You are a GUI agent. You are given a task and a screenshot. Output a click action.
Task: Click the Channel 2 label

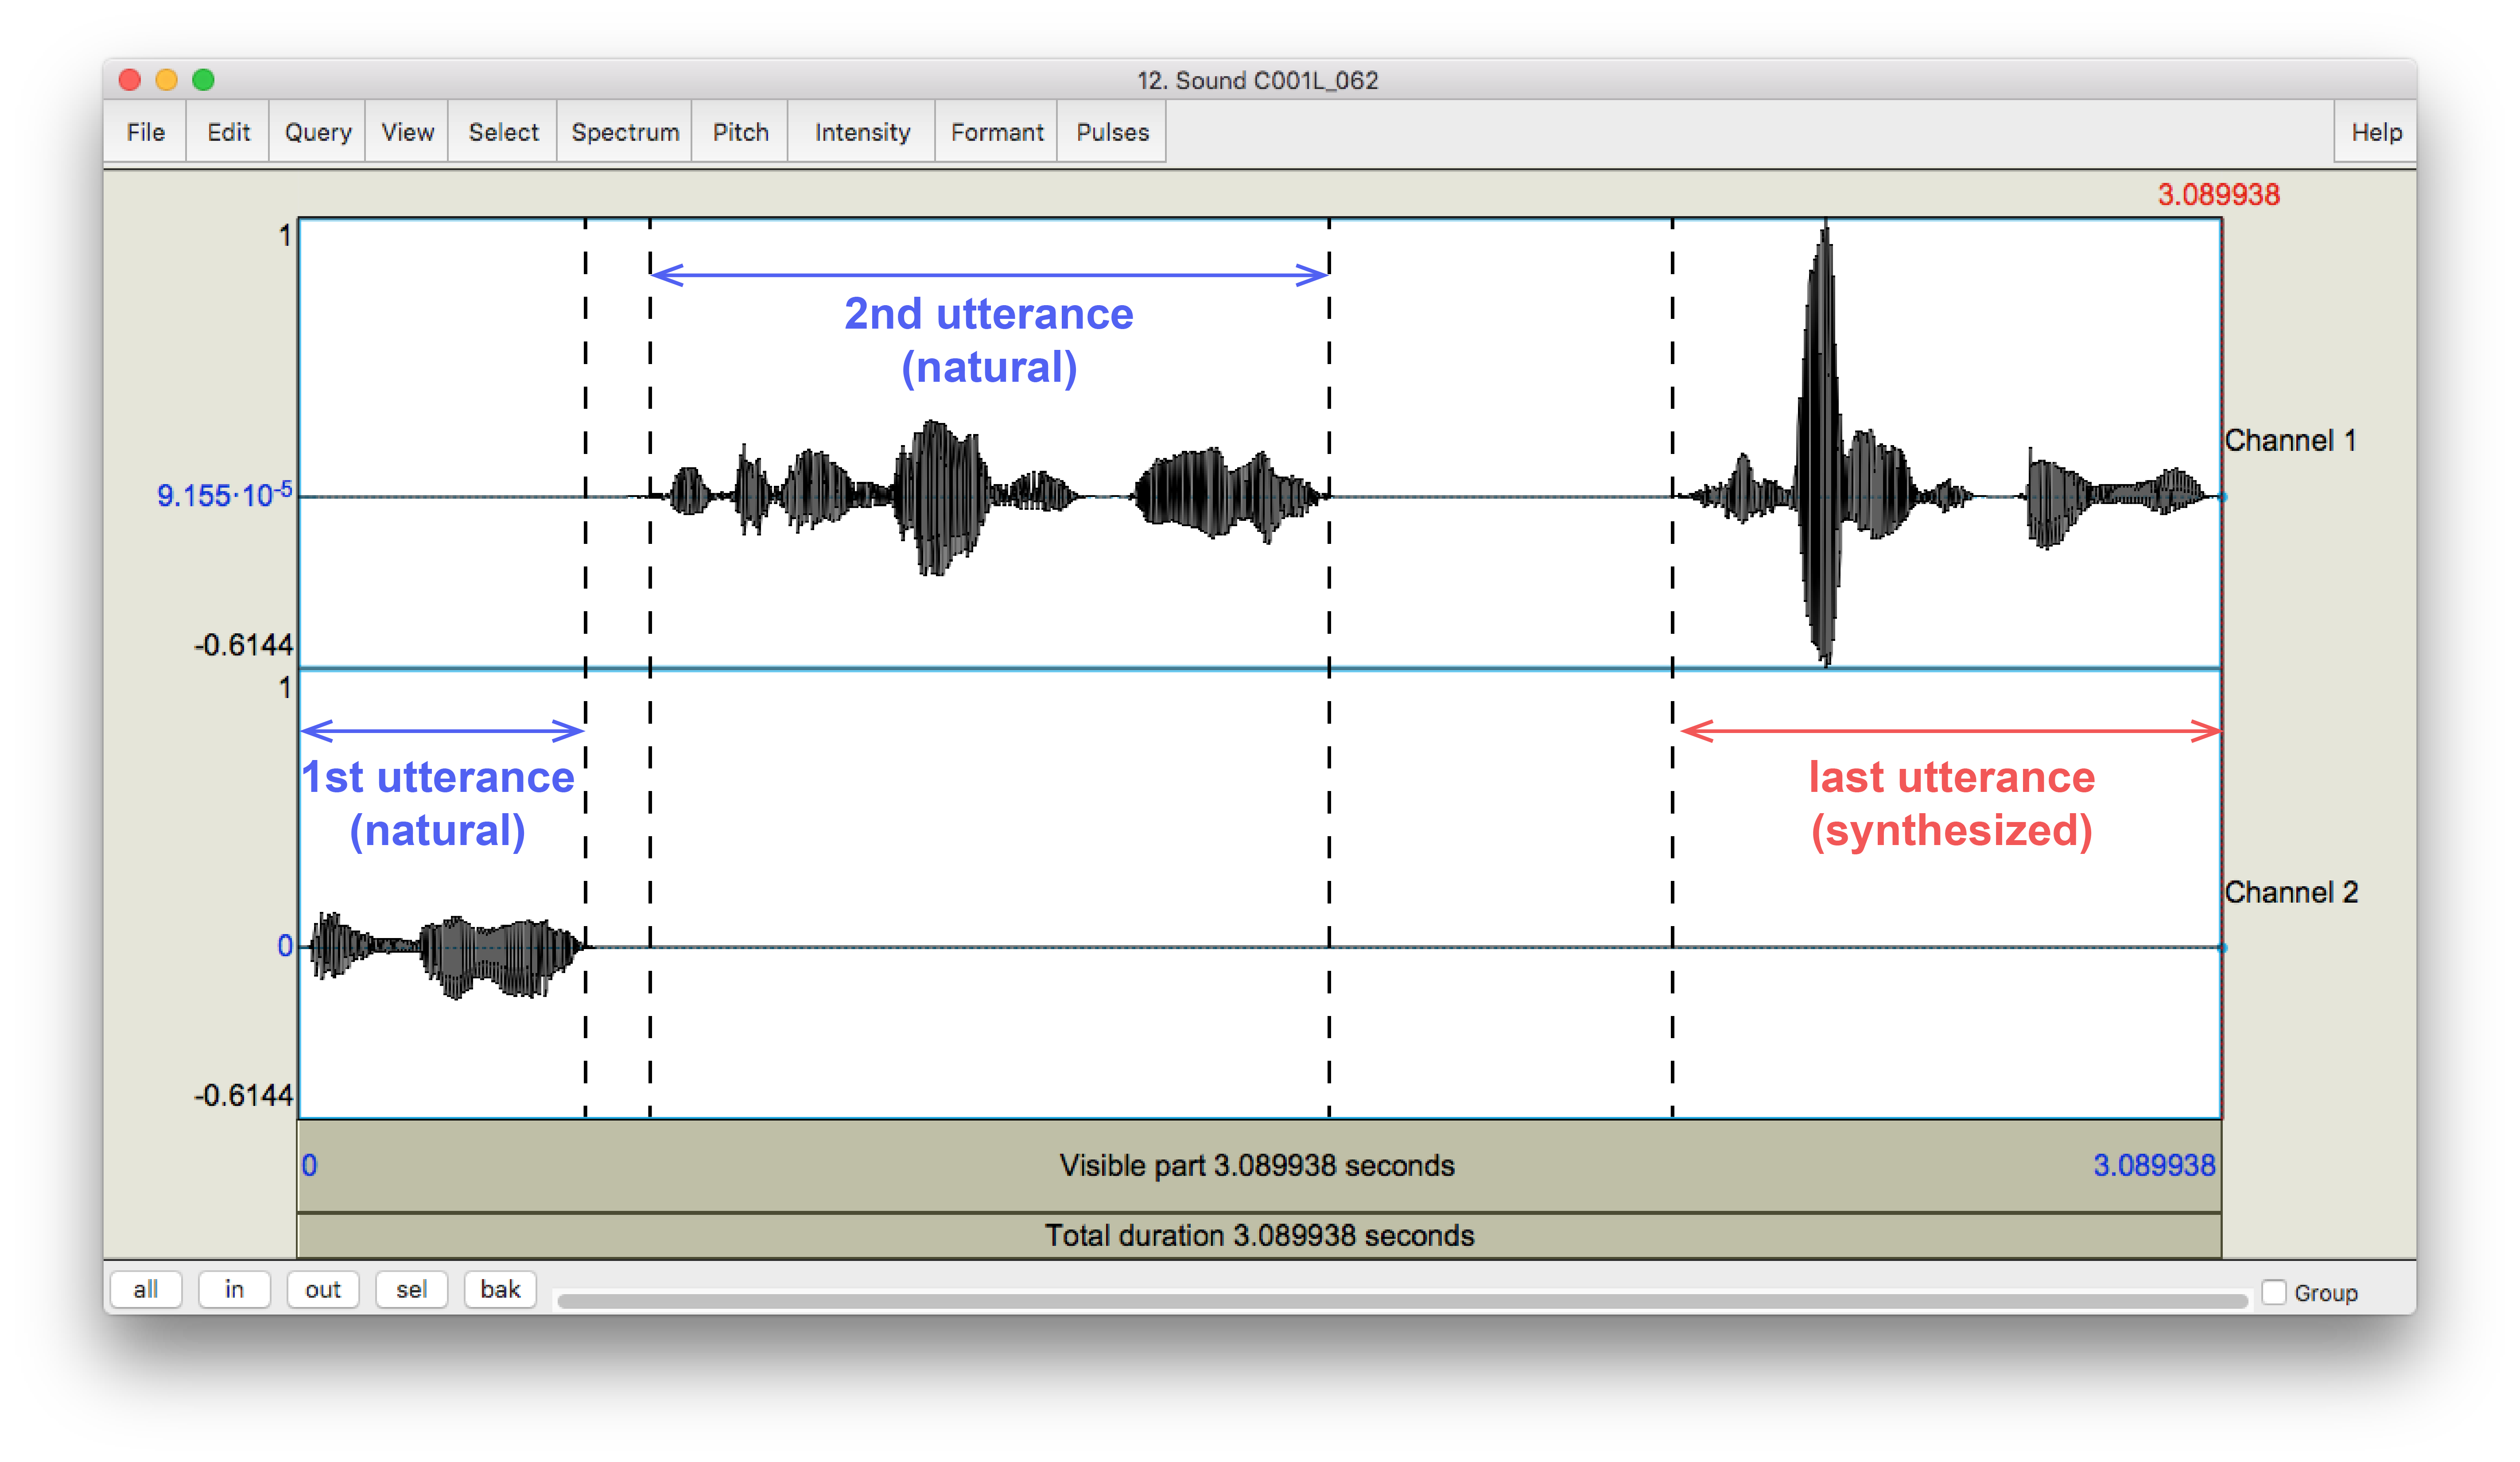click(2291, 892)
